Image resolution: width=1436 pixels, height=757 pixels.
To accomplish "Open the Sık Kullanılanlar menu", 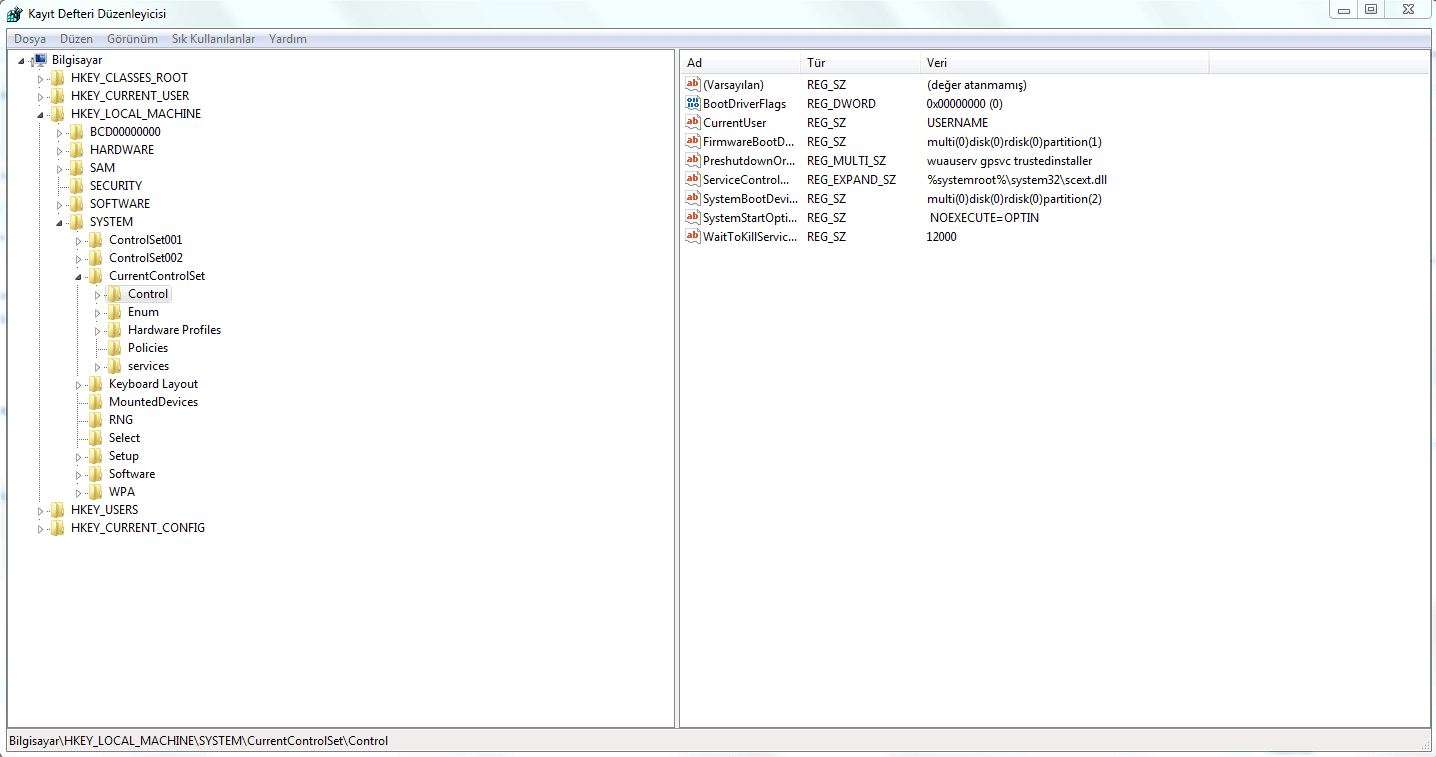I will pyautogui.click(x=213, y=39).
